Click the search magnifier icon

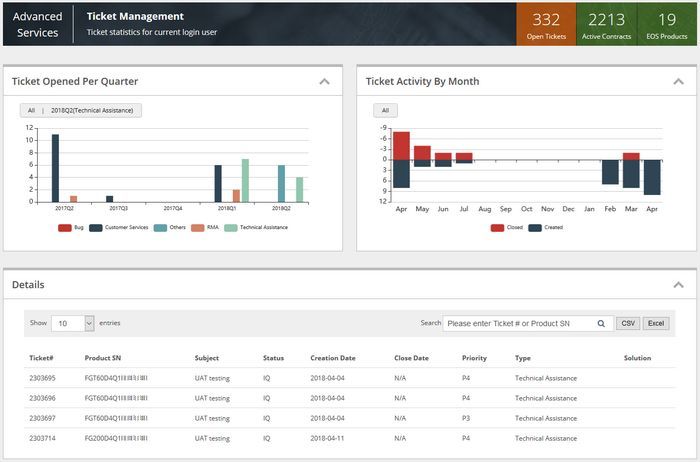[x=601, y=324]
